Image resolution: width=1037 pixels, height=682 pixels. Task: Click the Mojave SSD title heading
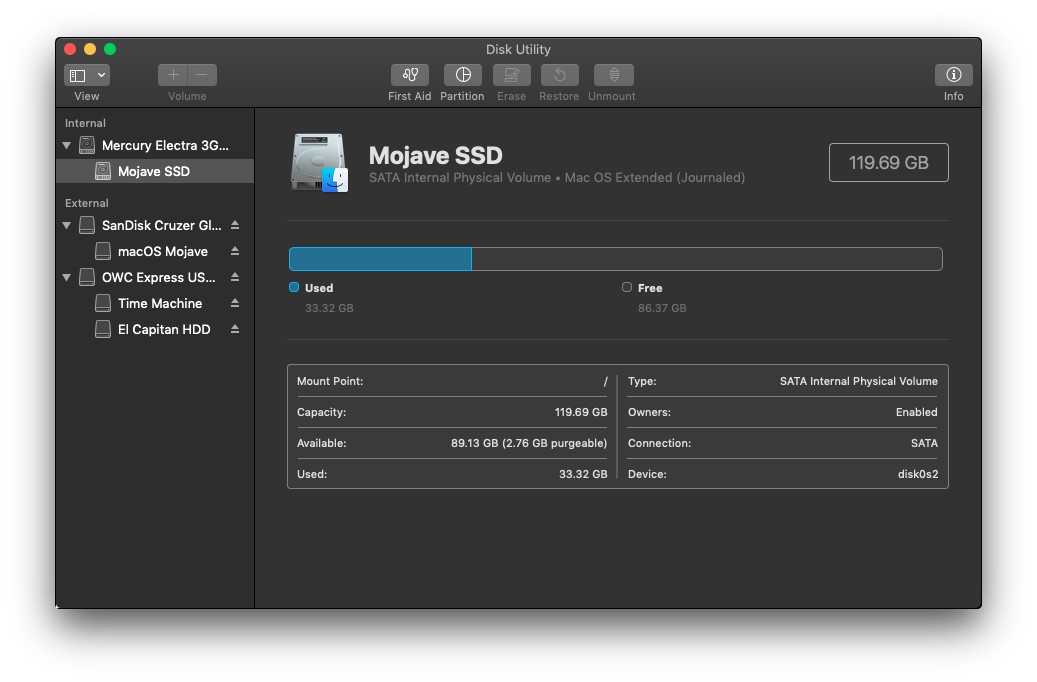tap(436, 156)
